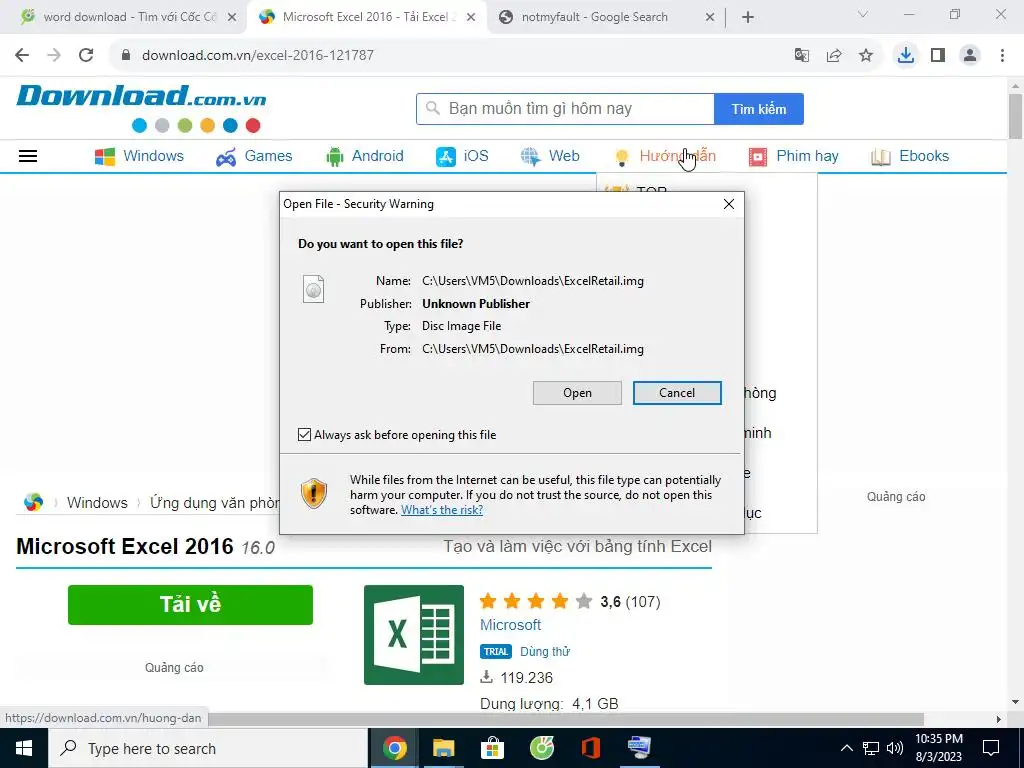Click the network tray icon
Viewport: 1024px width, 768px height.
coord(871,748)
